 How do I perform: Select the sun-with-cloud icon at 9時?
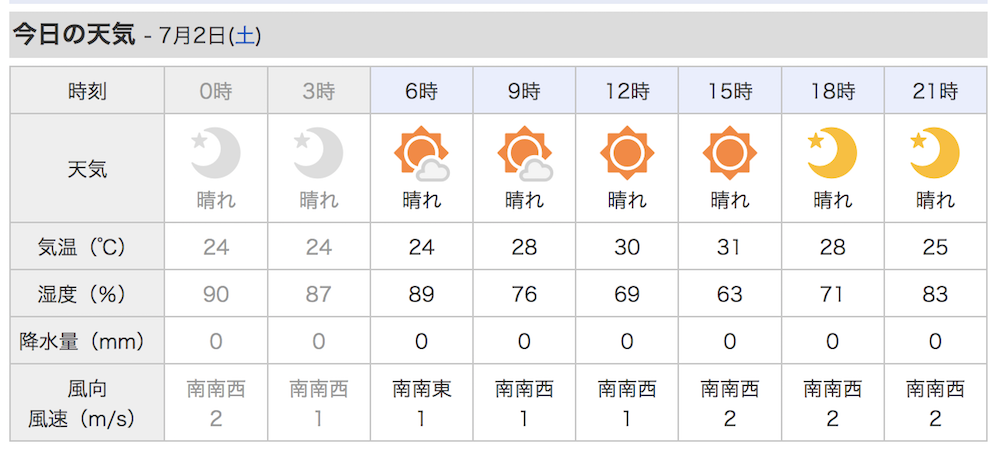(524, 154)
